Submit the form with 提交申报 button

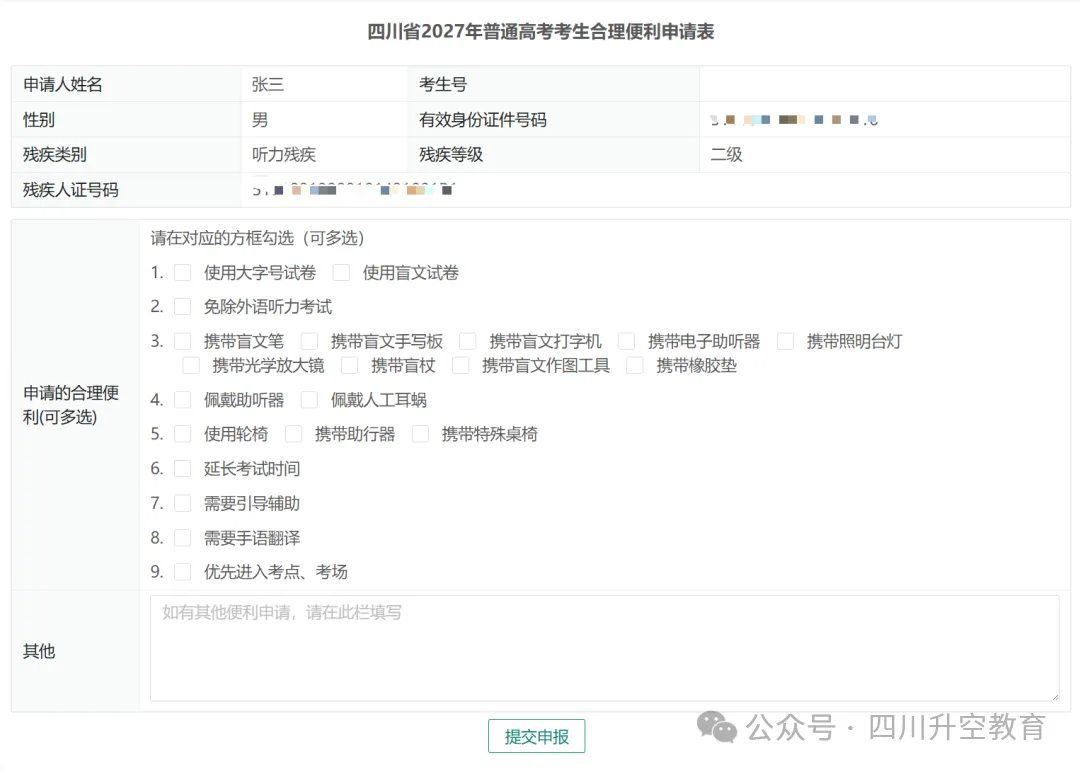click(537, 736)
